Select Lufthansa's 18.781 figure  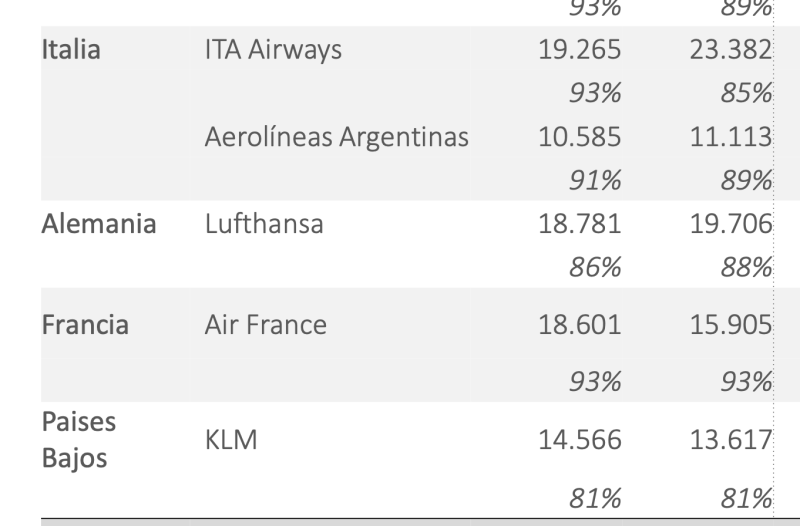coord(580,224)
